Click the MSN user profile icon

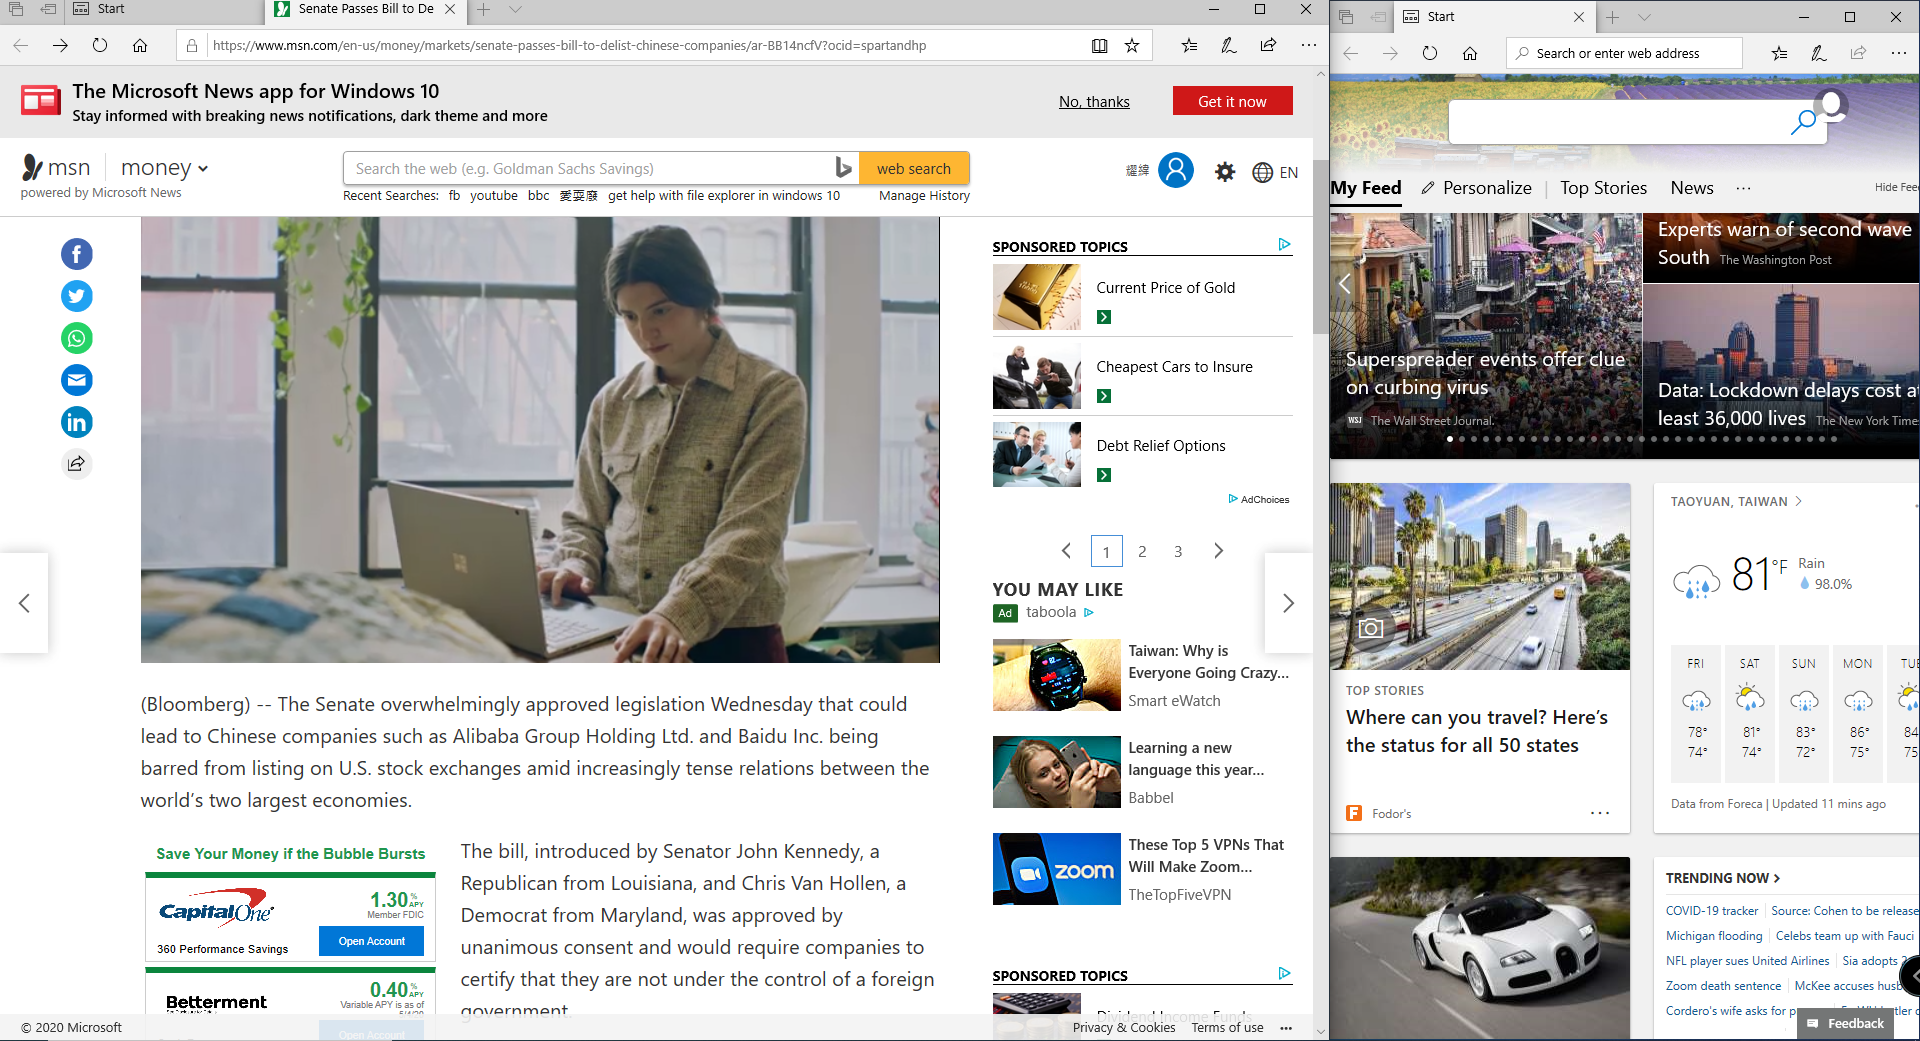click(1176, 170)
